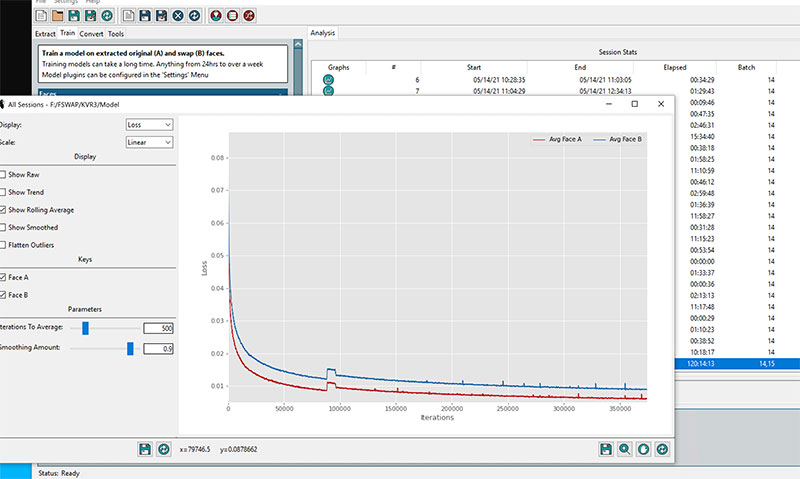This screenshot has height=479, width=800.
Task: Click the Smoothing field showing 0.9
Action: [x=158, y=348]
